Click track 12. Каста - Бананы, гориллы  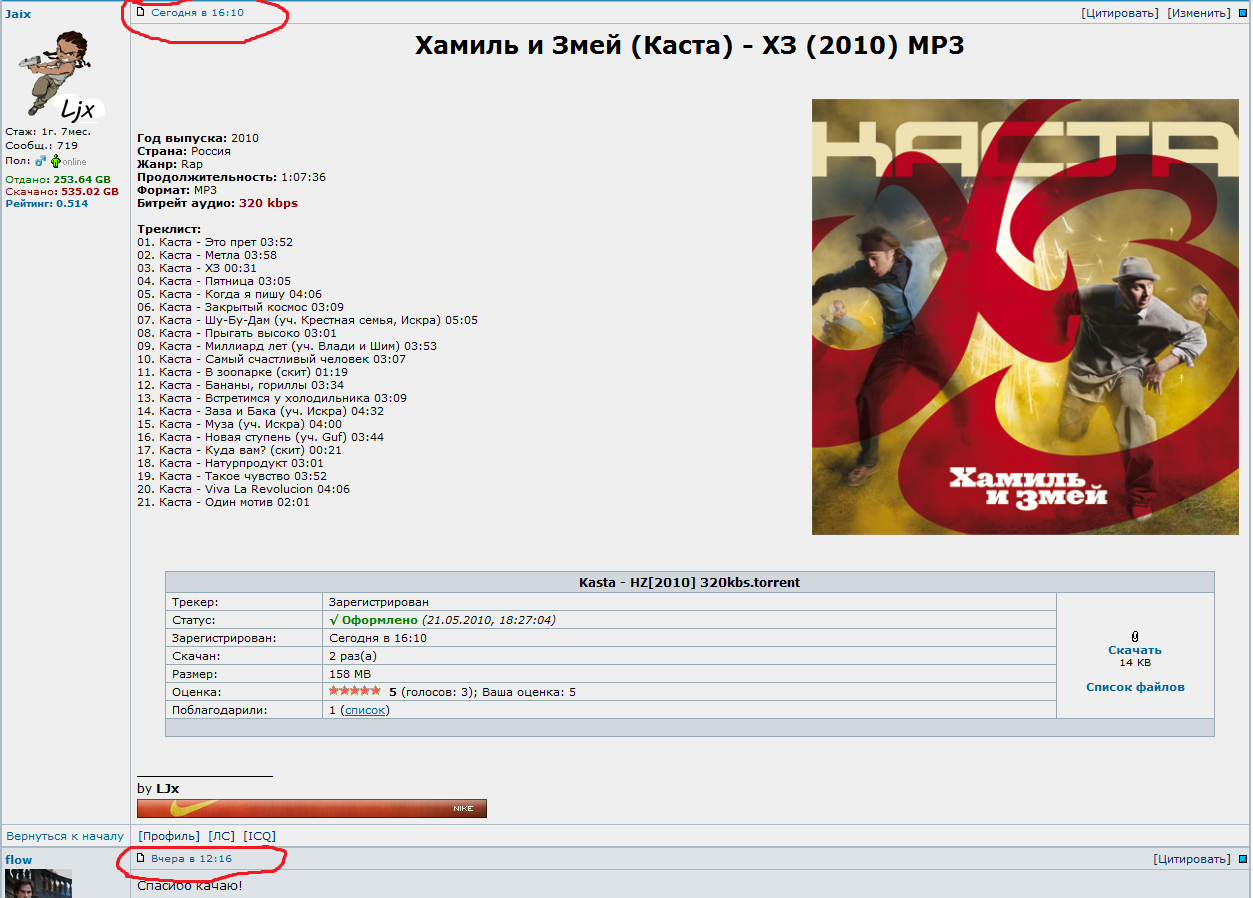pyautogui.click(x=240, y=385)
